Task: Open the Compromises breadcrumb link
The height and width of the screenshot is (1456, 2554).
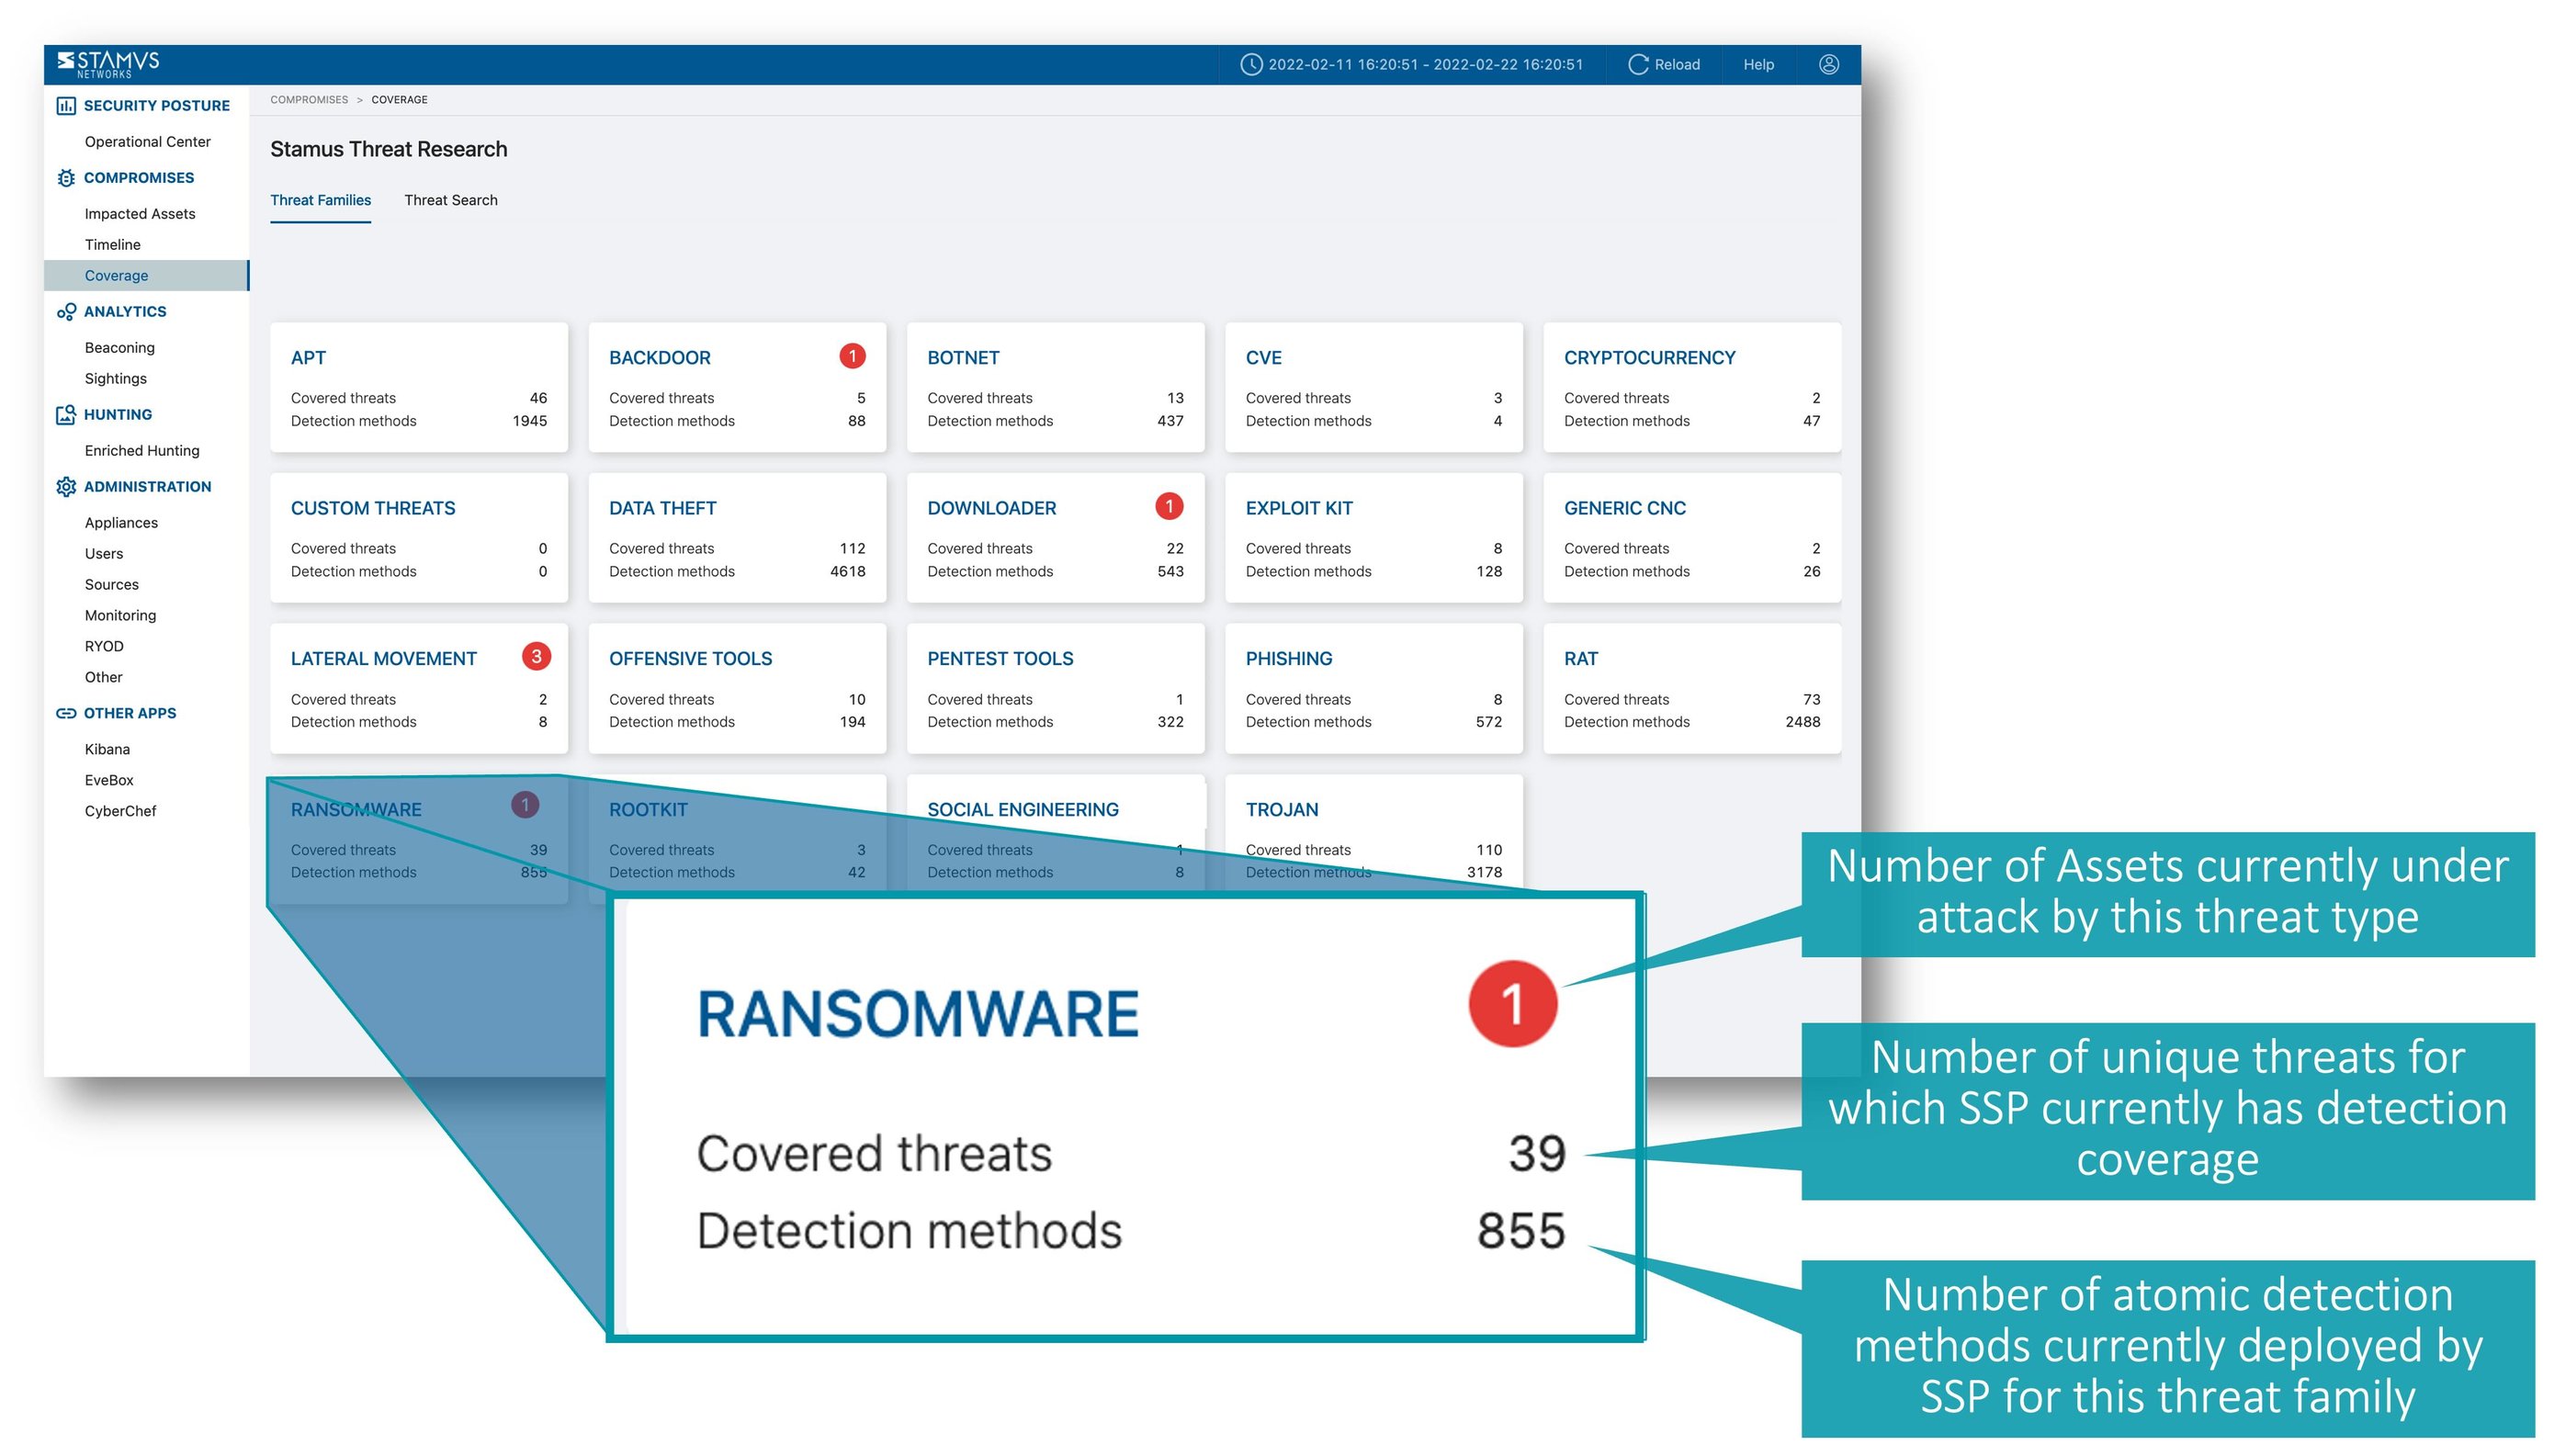Action: pyautogui.click(x=308, y=99)
